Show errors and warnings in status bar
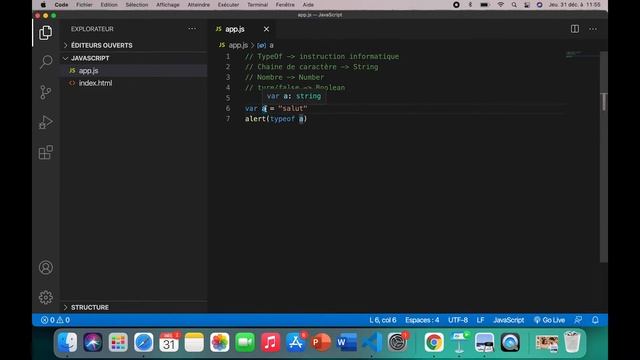Viewport: 640px width, 360px height. [55, 320]
